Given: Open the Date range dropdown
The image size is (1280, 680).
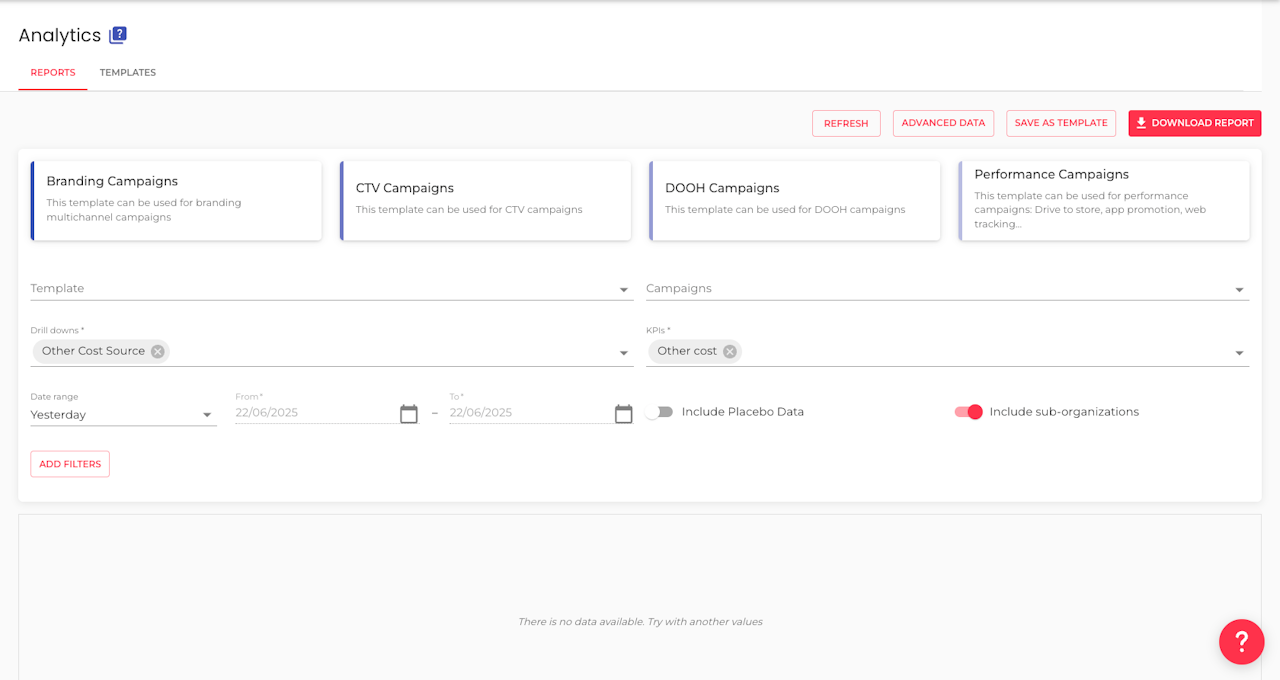Looking at the screenshot, I should pos(207,415).
